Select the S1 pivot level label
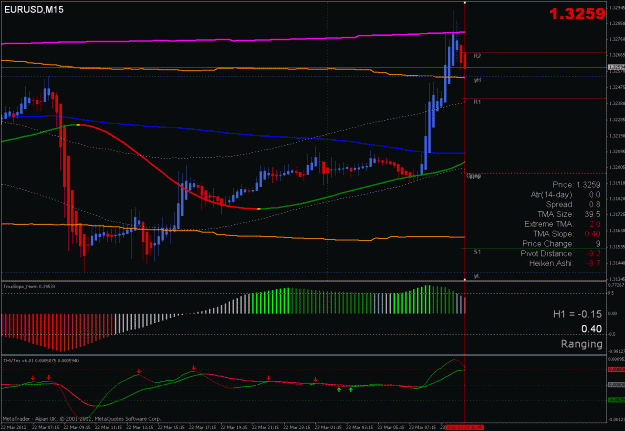625x431 pixels. [477, 252]
